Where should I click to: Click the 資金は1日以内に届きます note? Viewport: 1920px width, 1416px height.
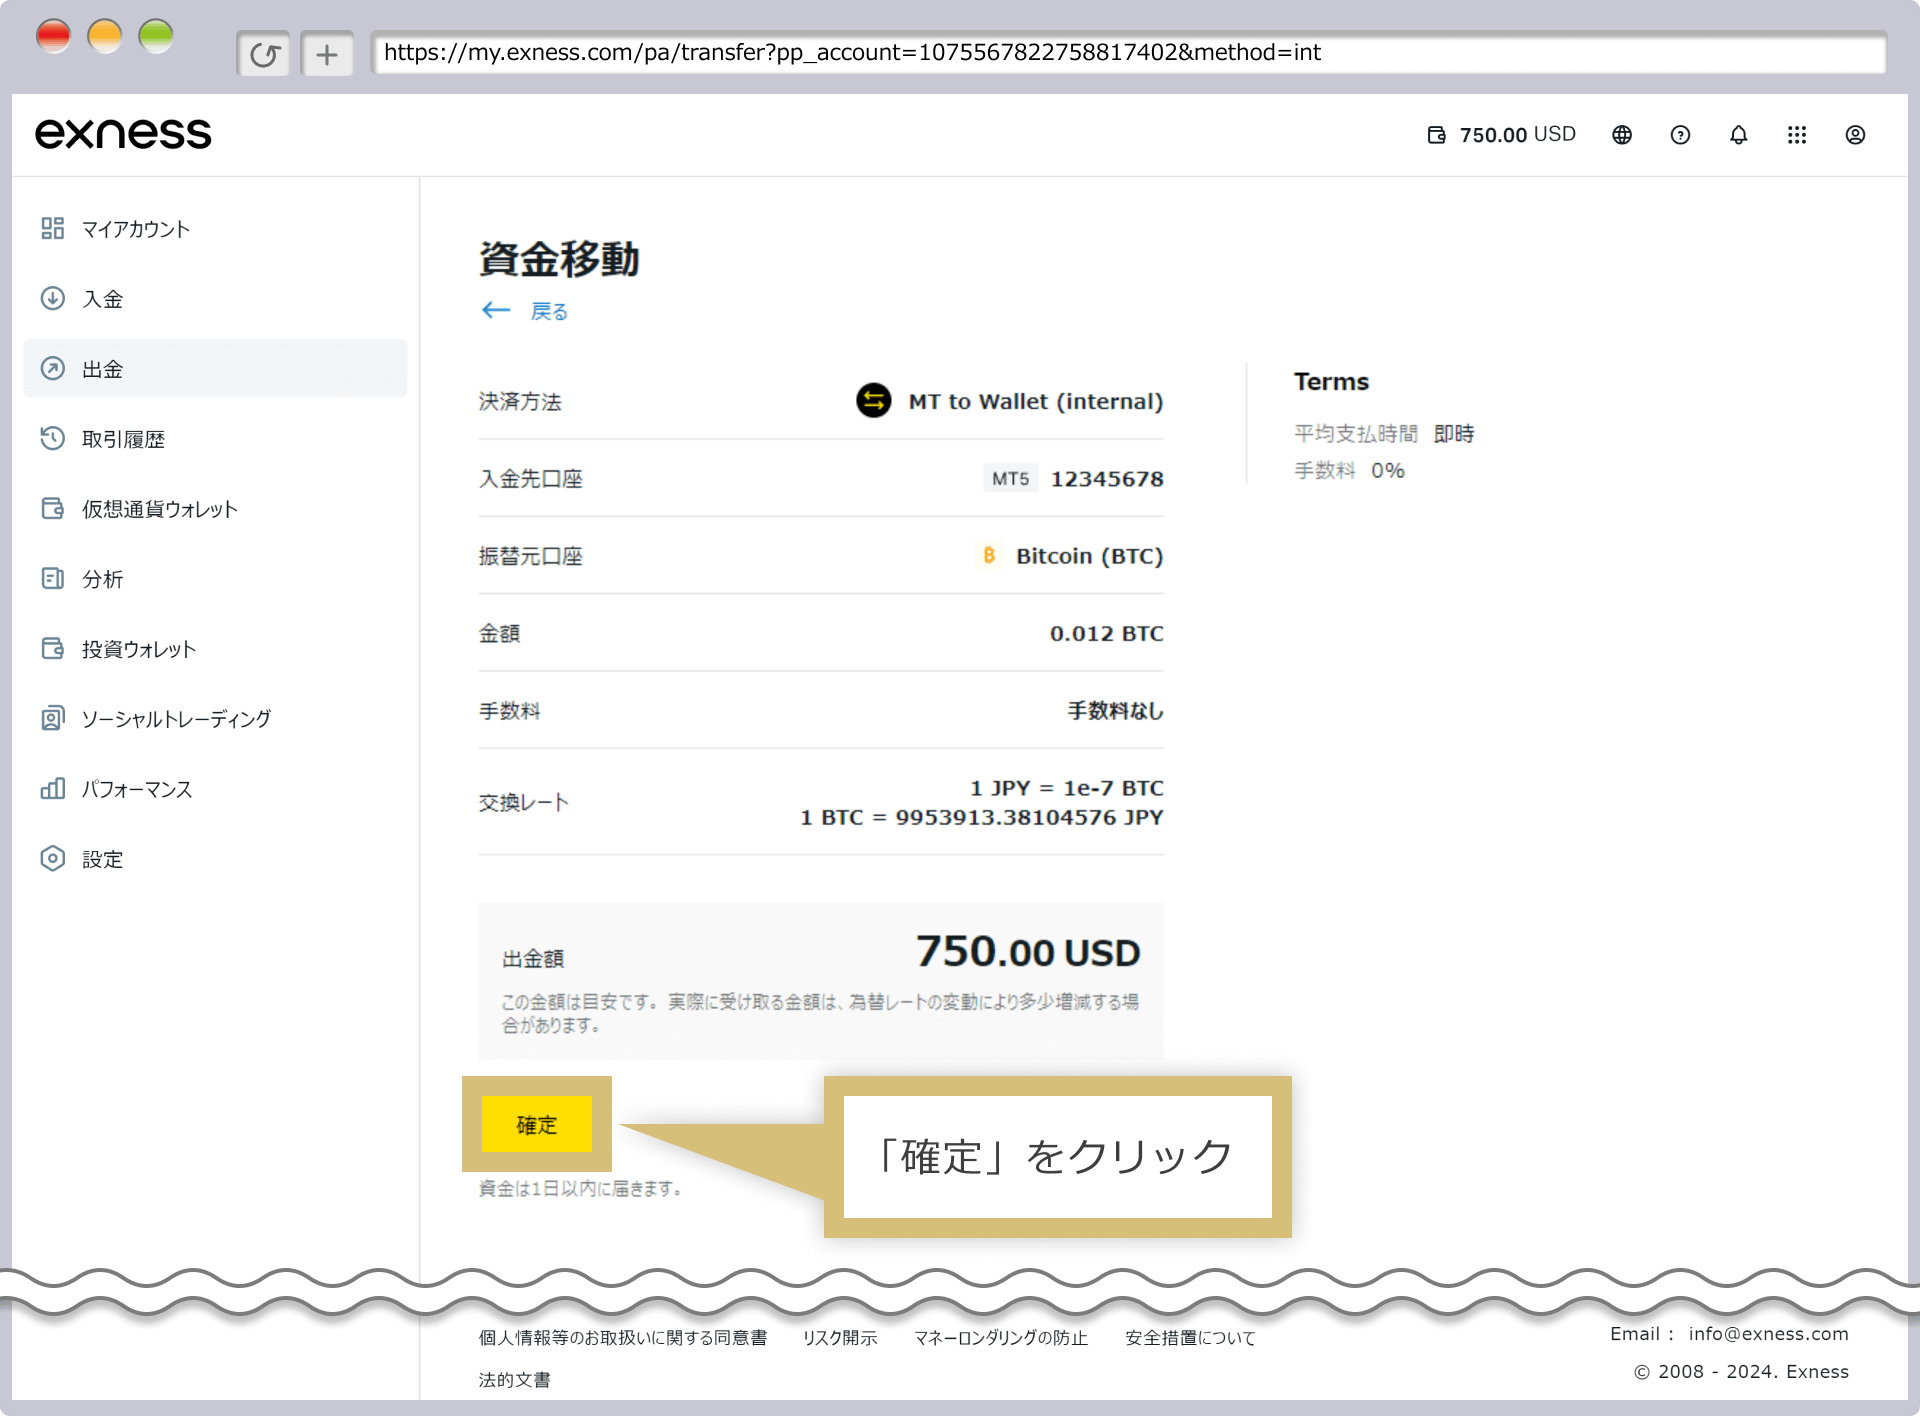tap(580, 1188)
